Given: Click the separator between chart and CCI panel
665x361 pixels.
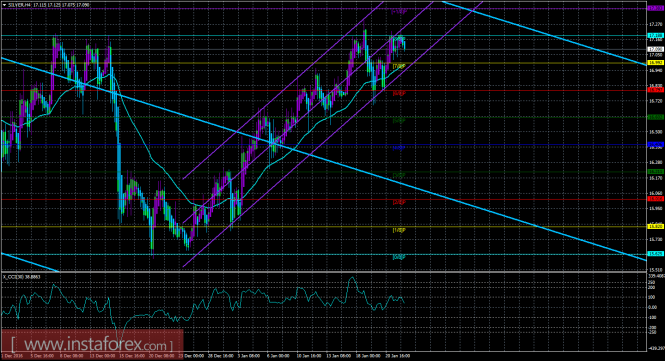Looking at the screenshot, I should [x=323, y=271].
